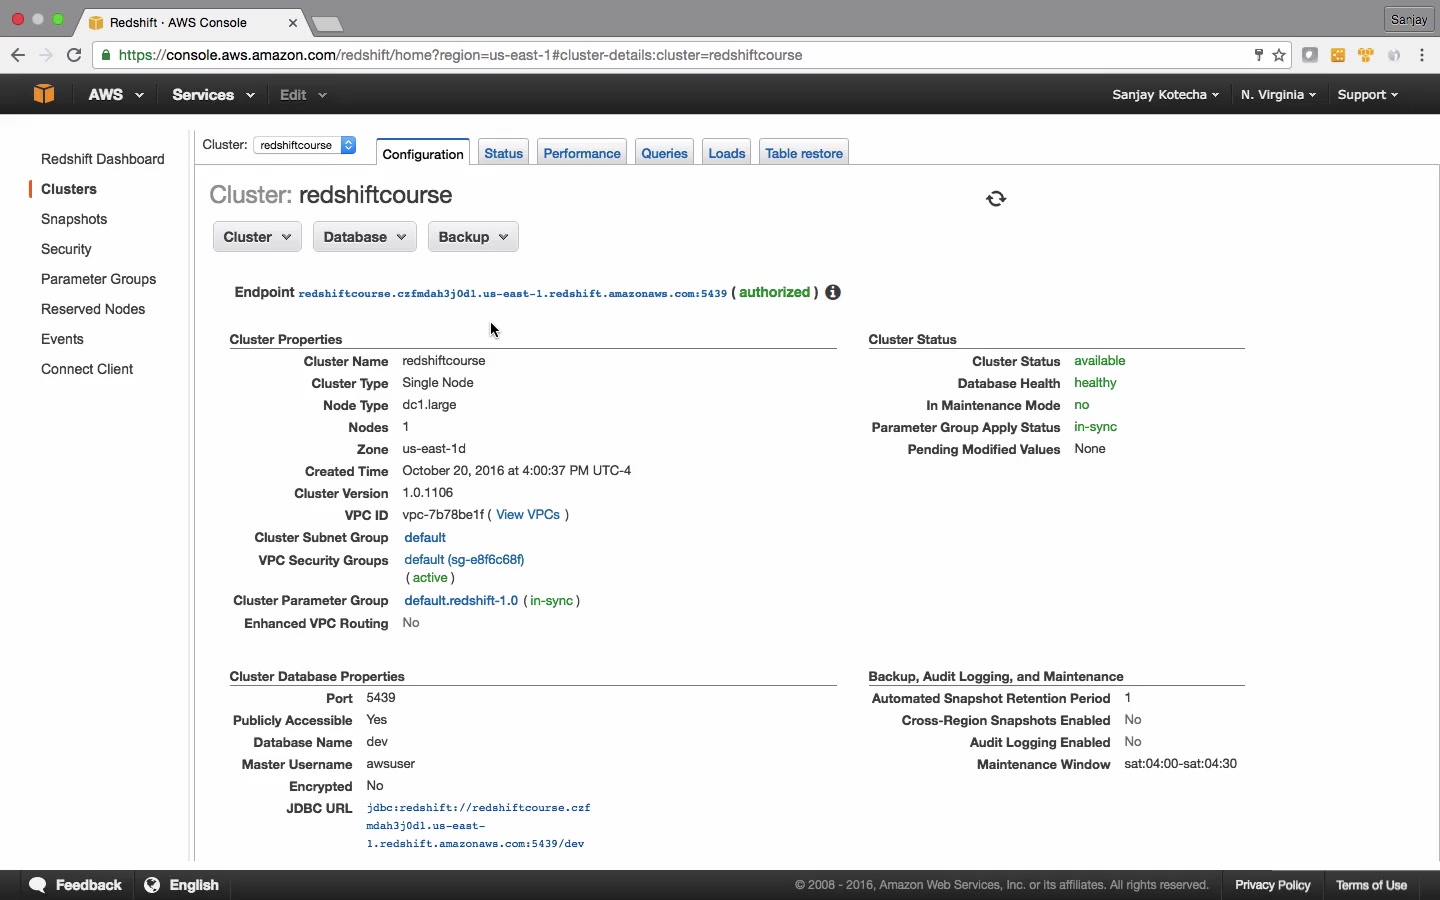Expand the Services menu
Image resolution: width=1440 pixels, height=900 pixels.
pyautogui.click(x=213, y=95)
